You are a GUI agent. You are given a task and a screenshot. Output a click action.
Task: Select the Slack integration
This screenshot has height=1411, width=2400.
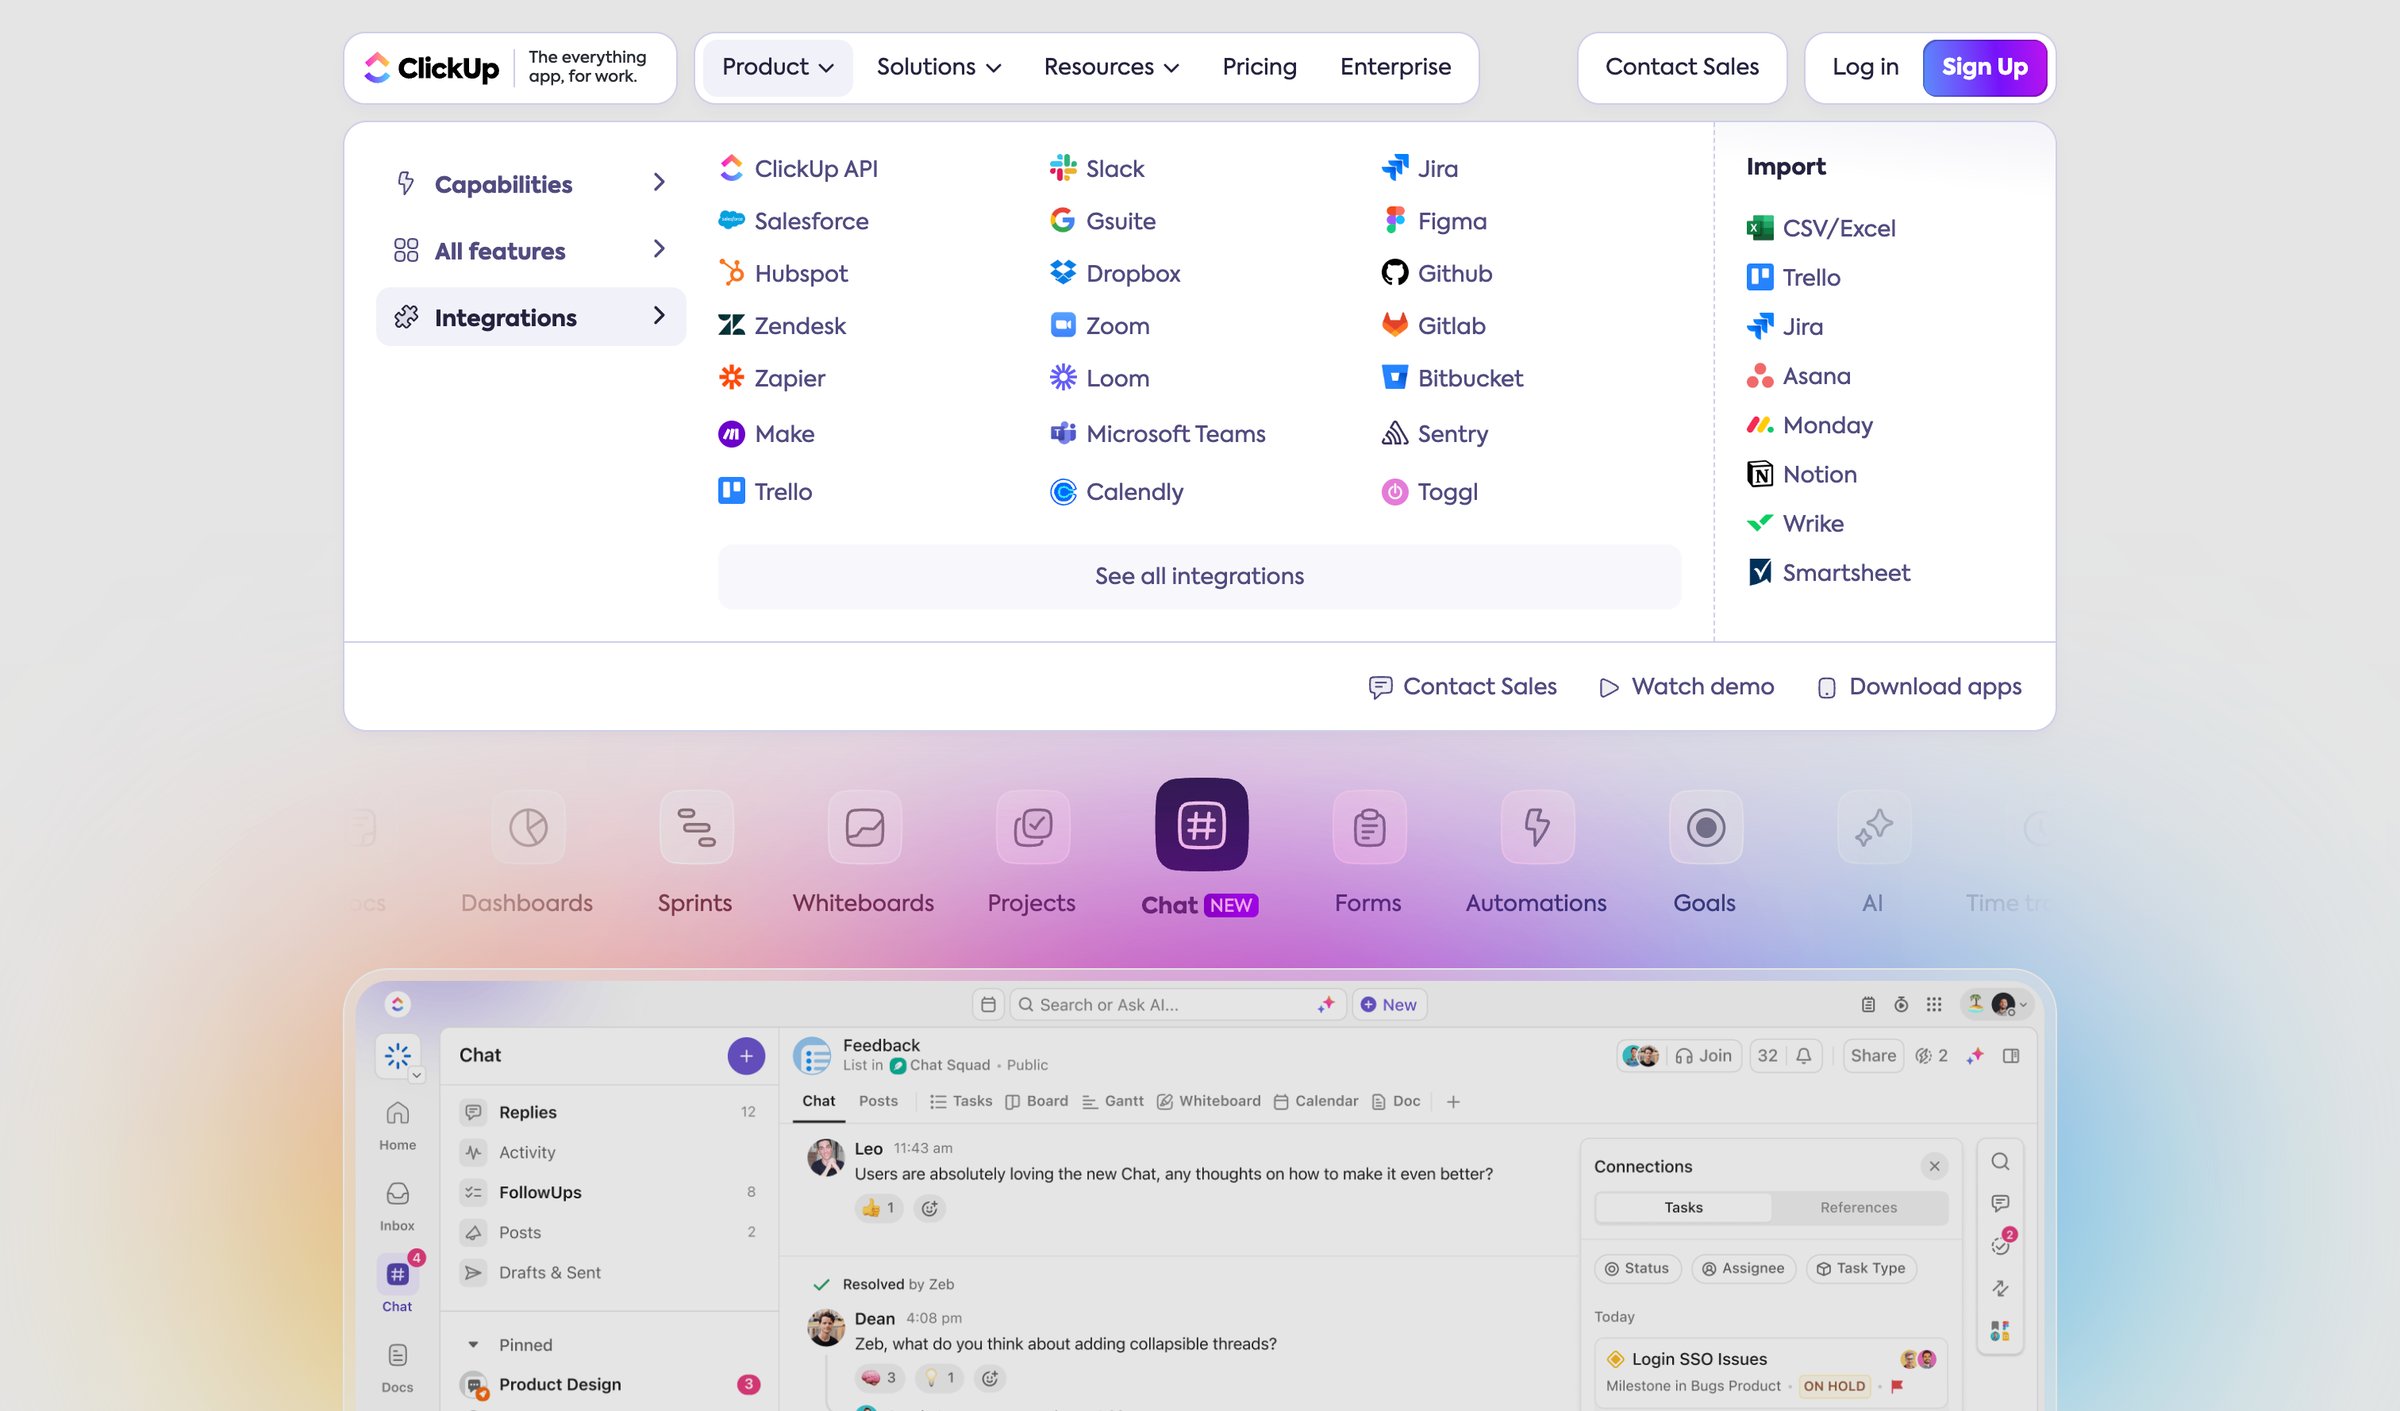(x=1097, y=169)
